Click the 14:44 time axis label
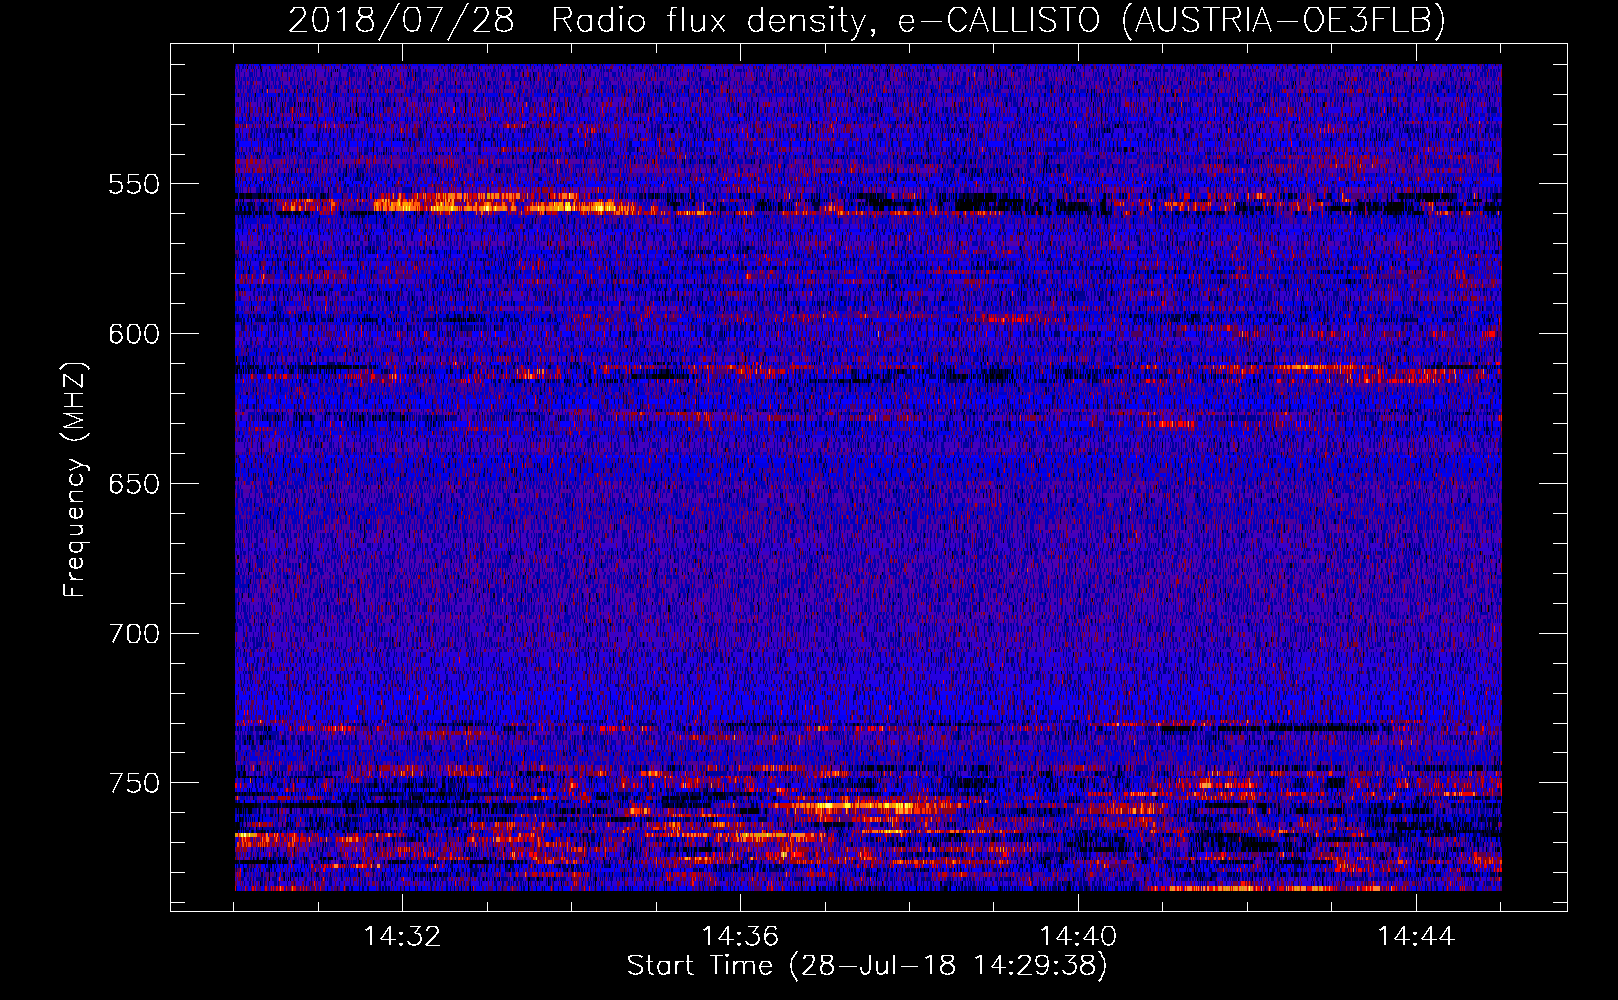1618x1000 pixels. coord(1416,936)
